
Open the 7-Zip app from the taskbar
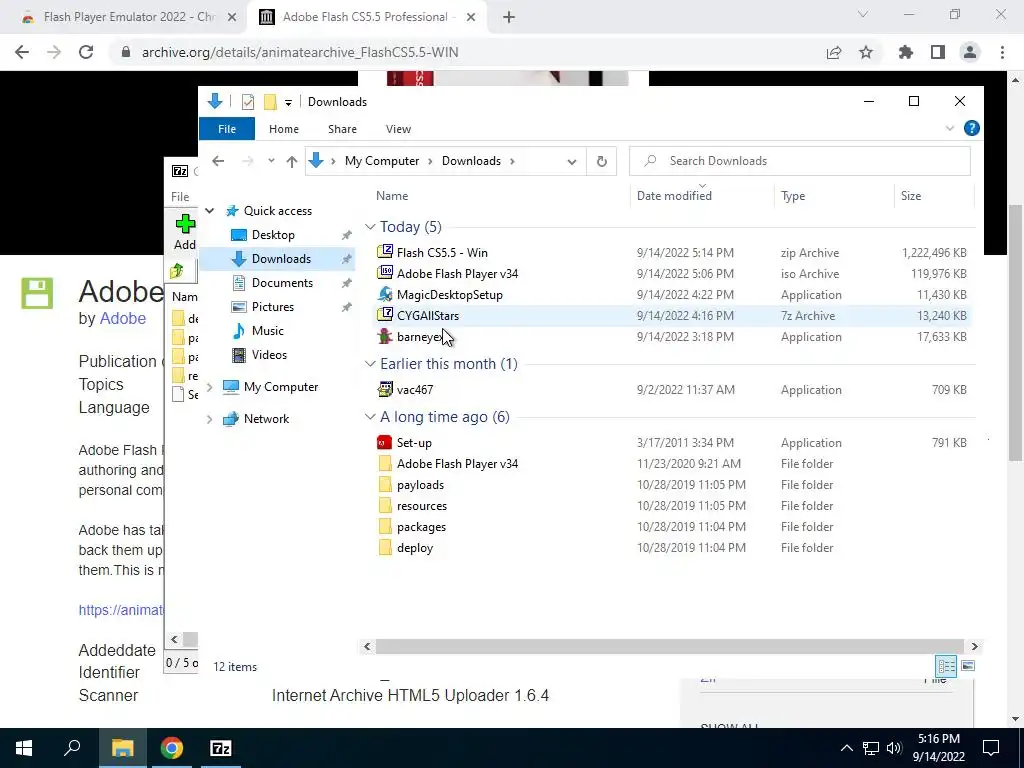(x=221, y=748)
